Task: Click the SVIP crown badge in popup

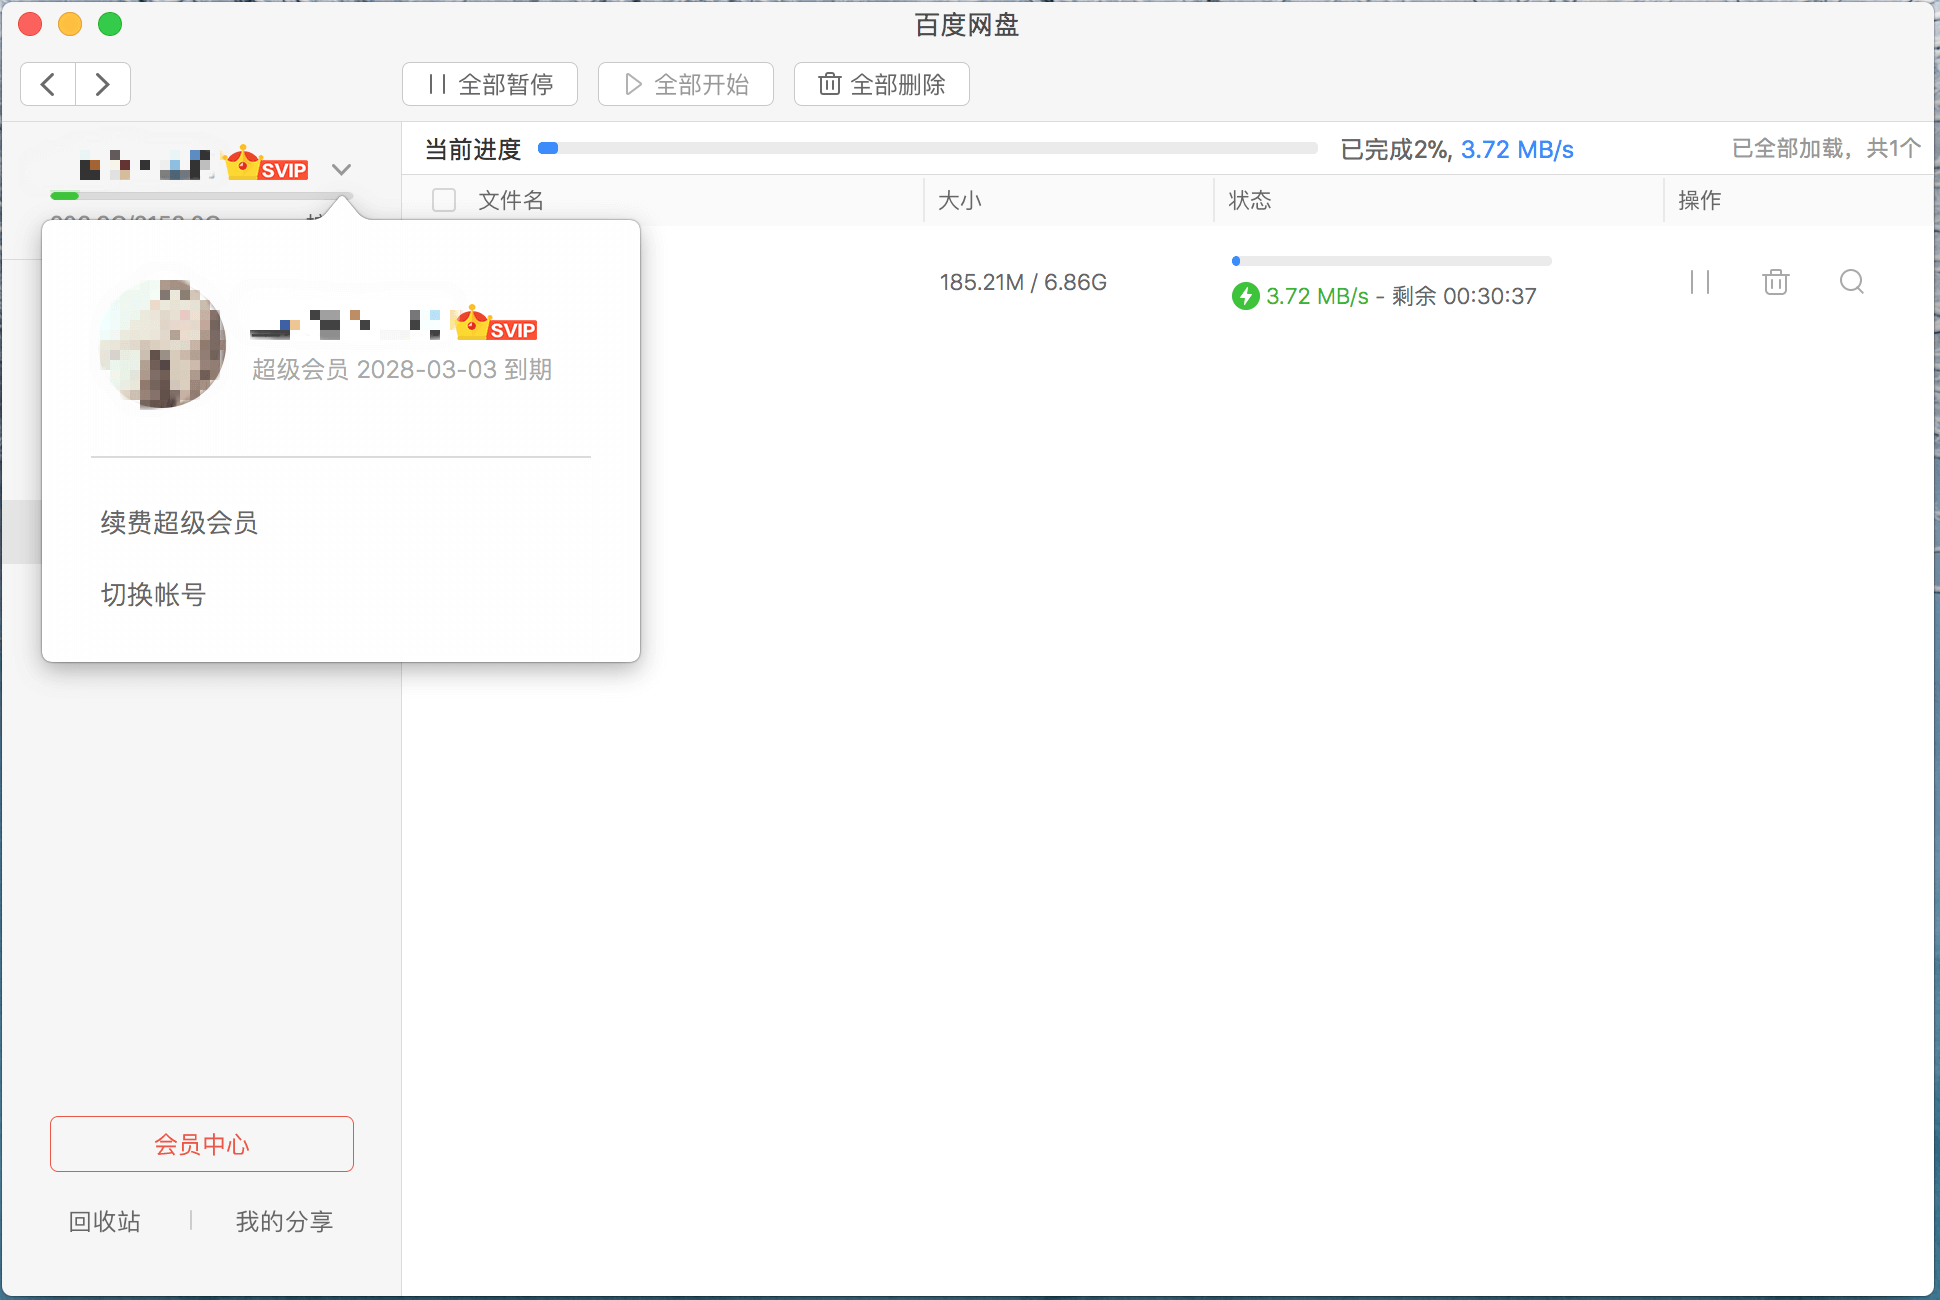Action: [494, 324]
